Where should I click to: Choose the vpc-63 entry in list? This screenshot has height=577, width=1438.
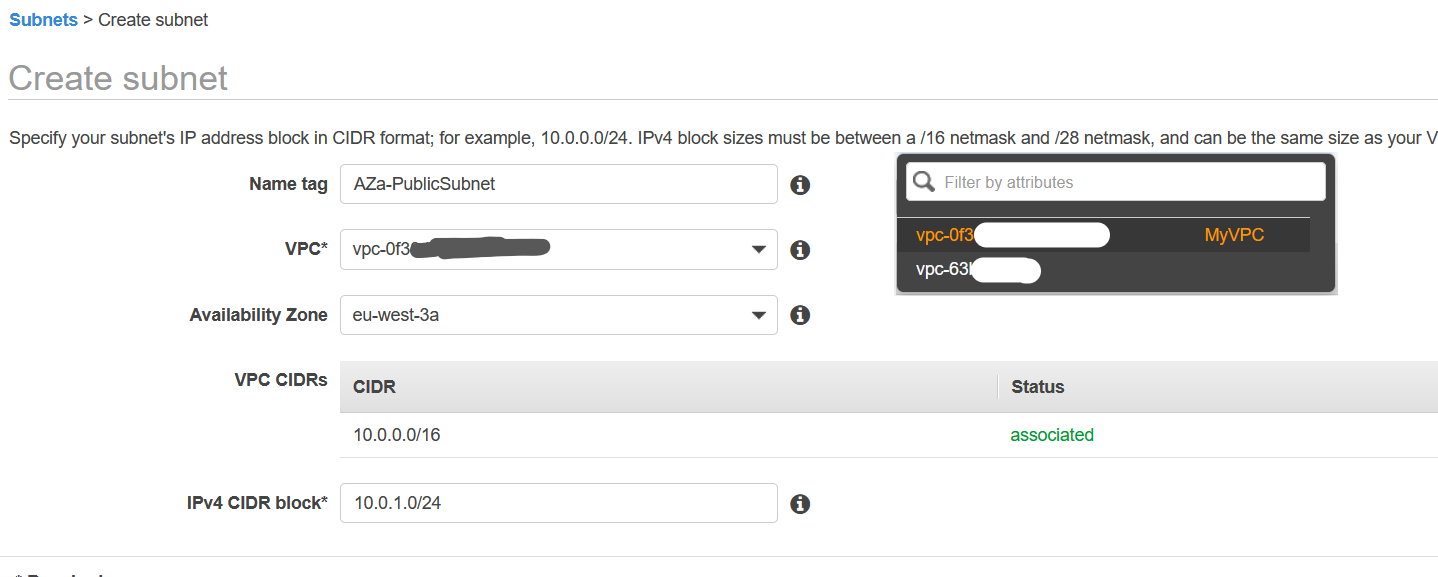coord(1103,270)
